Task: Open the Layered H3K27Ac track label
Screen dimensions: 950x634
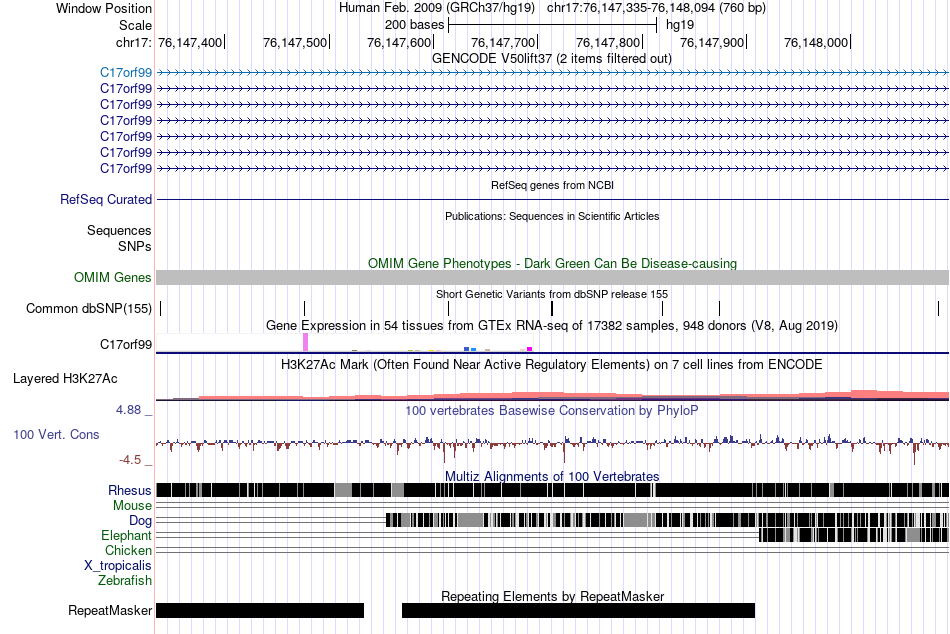Action: click(65, 379)
